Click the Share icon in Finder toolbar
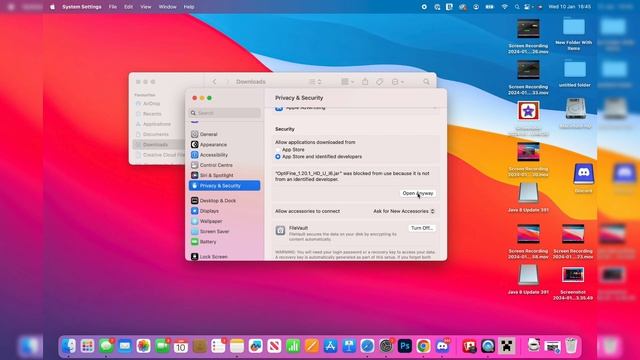Screen dimensions: 640x360 coord(365,82)
